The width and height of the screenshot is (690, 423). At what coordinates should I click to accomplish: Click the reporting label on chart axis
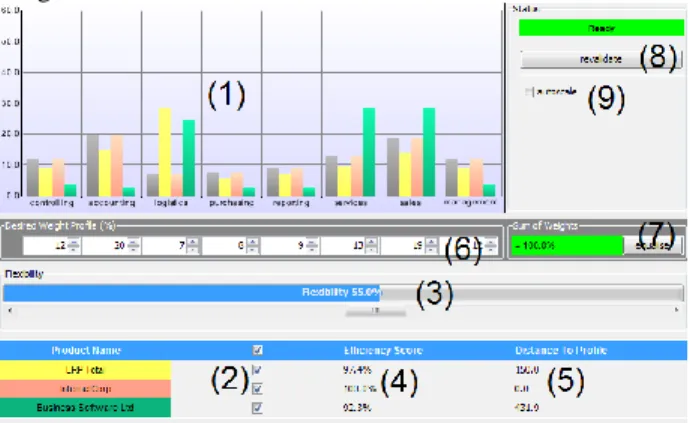[291, 203]
